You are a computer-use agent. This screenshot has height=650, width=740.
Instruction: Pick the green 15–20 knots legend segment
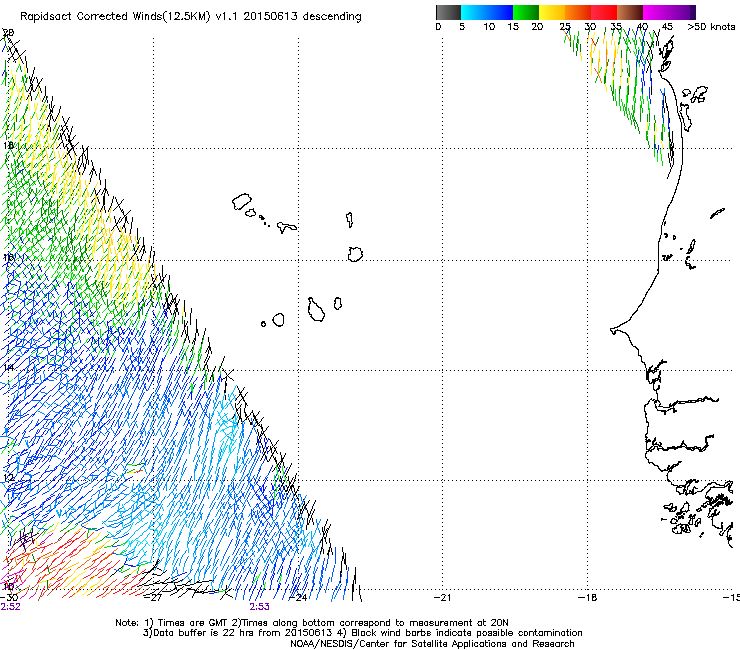coord(526,12)
